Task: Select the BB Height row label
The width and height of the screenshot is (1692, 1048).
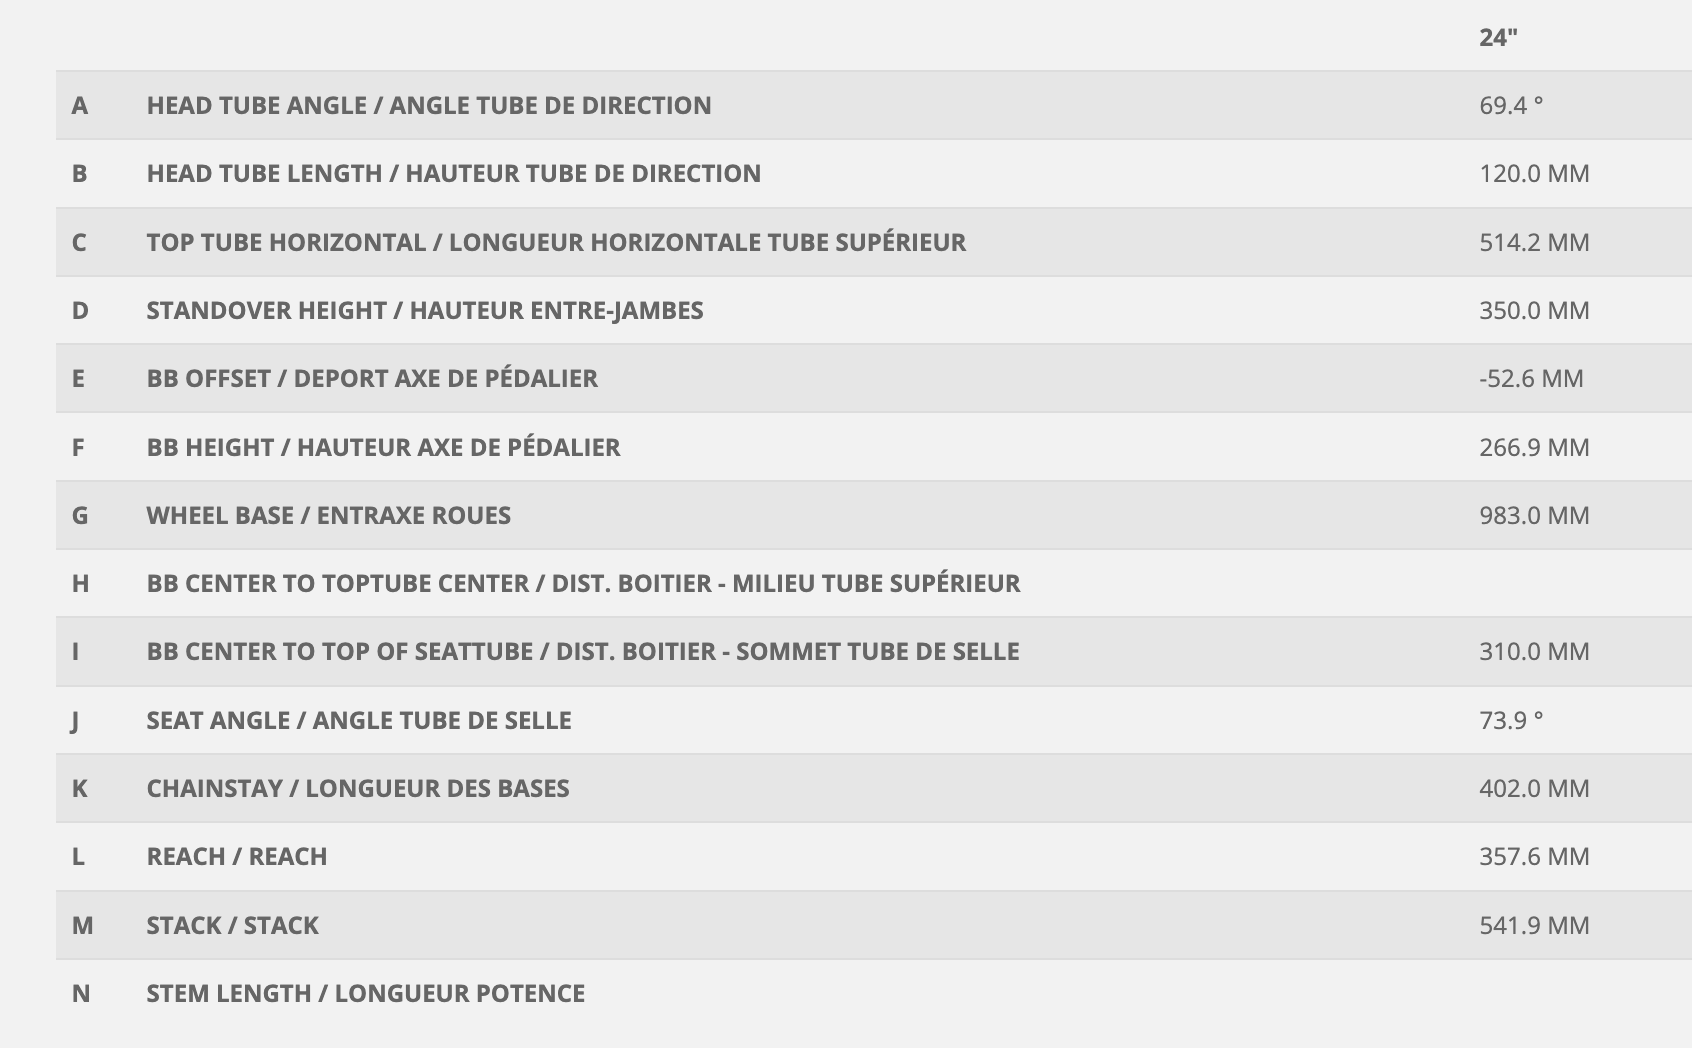Action: (383, 448)
